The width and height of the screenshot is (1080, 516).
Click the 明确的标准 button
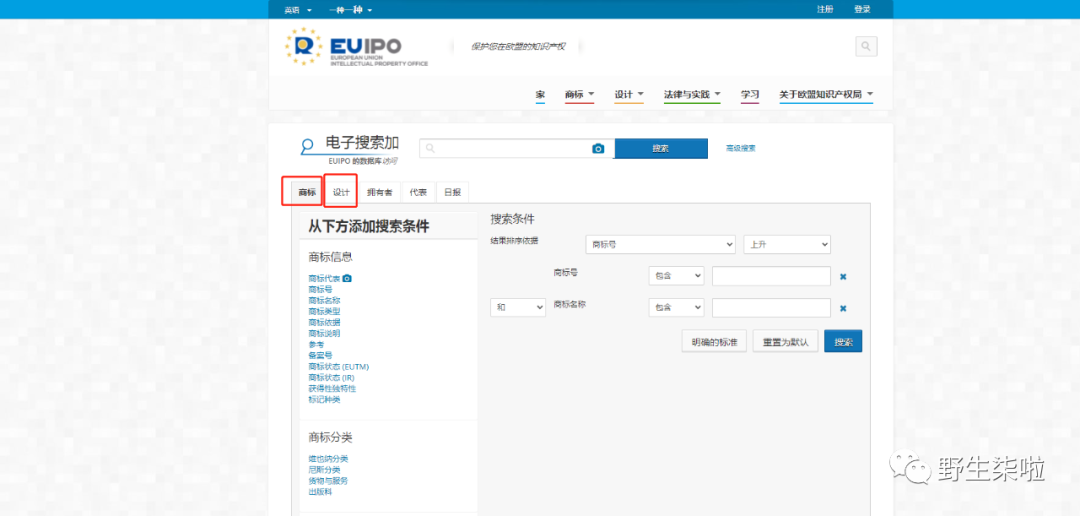[714, 342]
